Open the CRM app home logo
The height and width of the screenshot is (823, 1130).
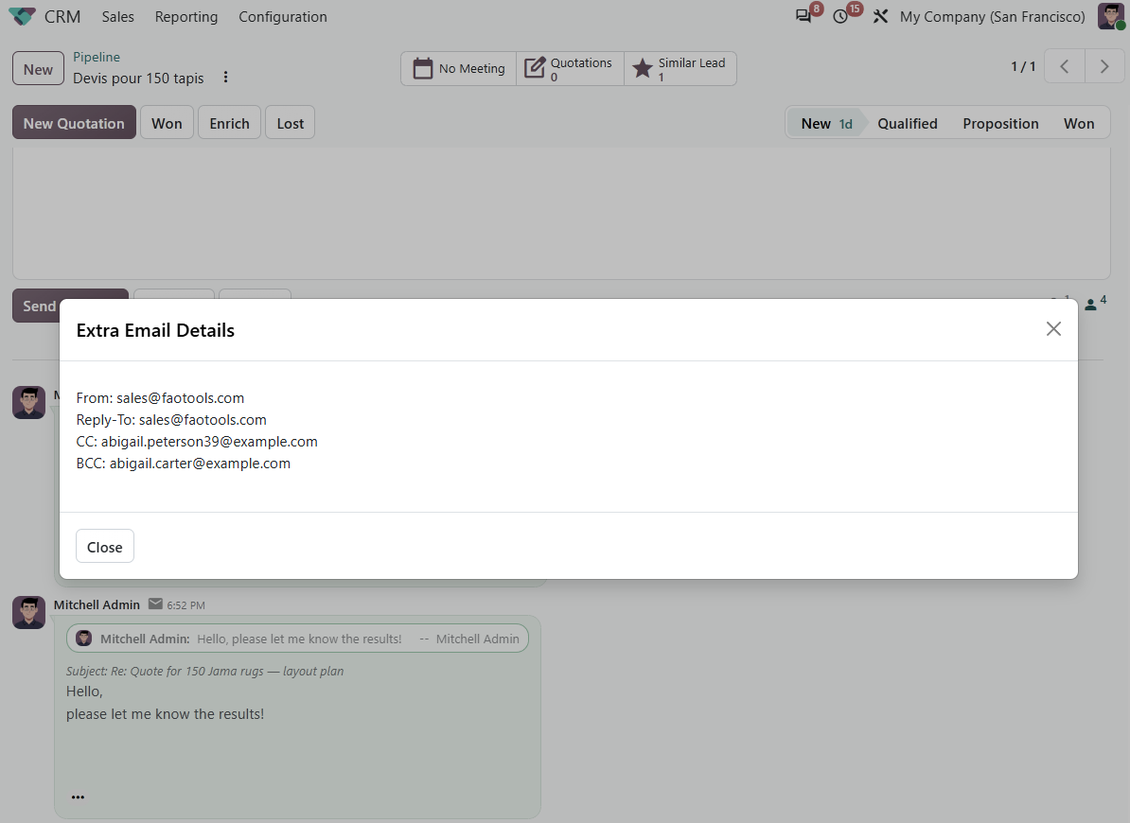(x=22, y=16)
